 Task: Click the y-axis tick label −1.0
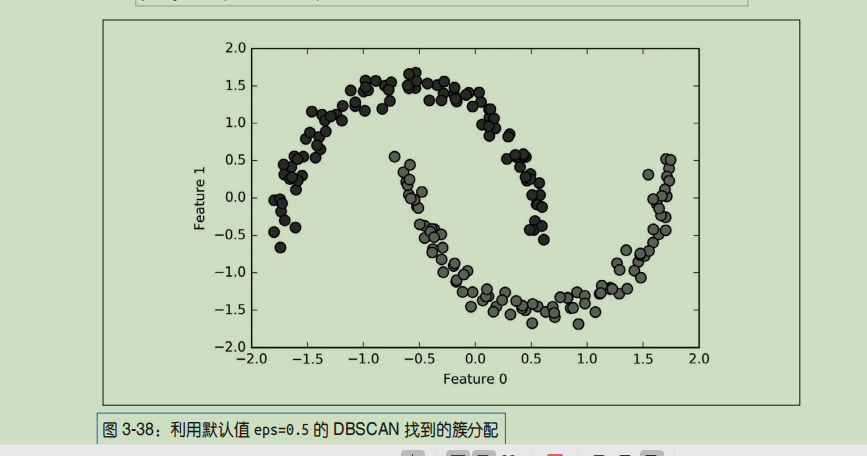tap(231, 272)
